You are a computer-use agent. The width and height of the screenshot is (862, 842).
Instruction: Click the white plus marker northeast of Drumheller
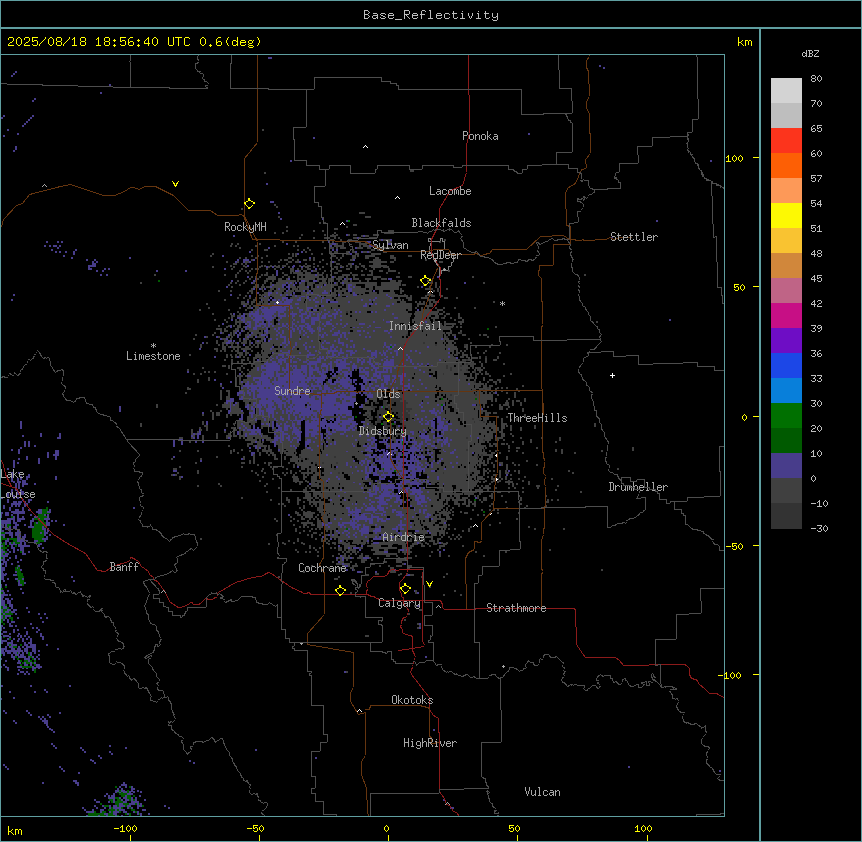[612, 375]
